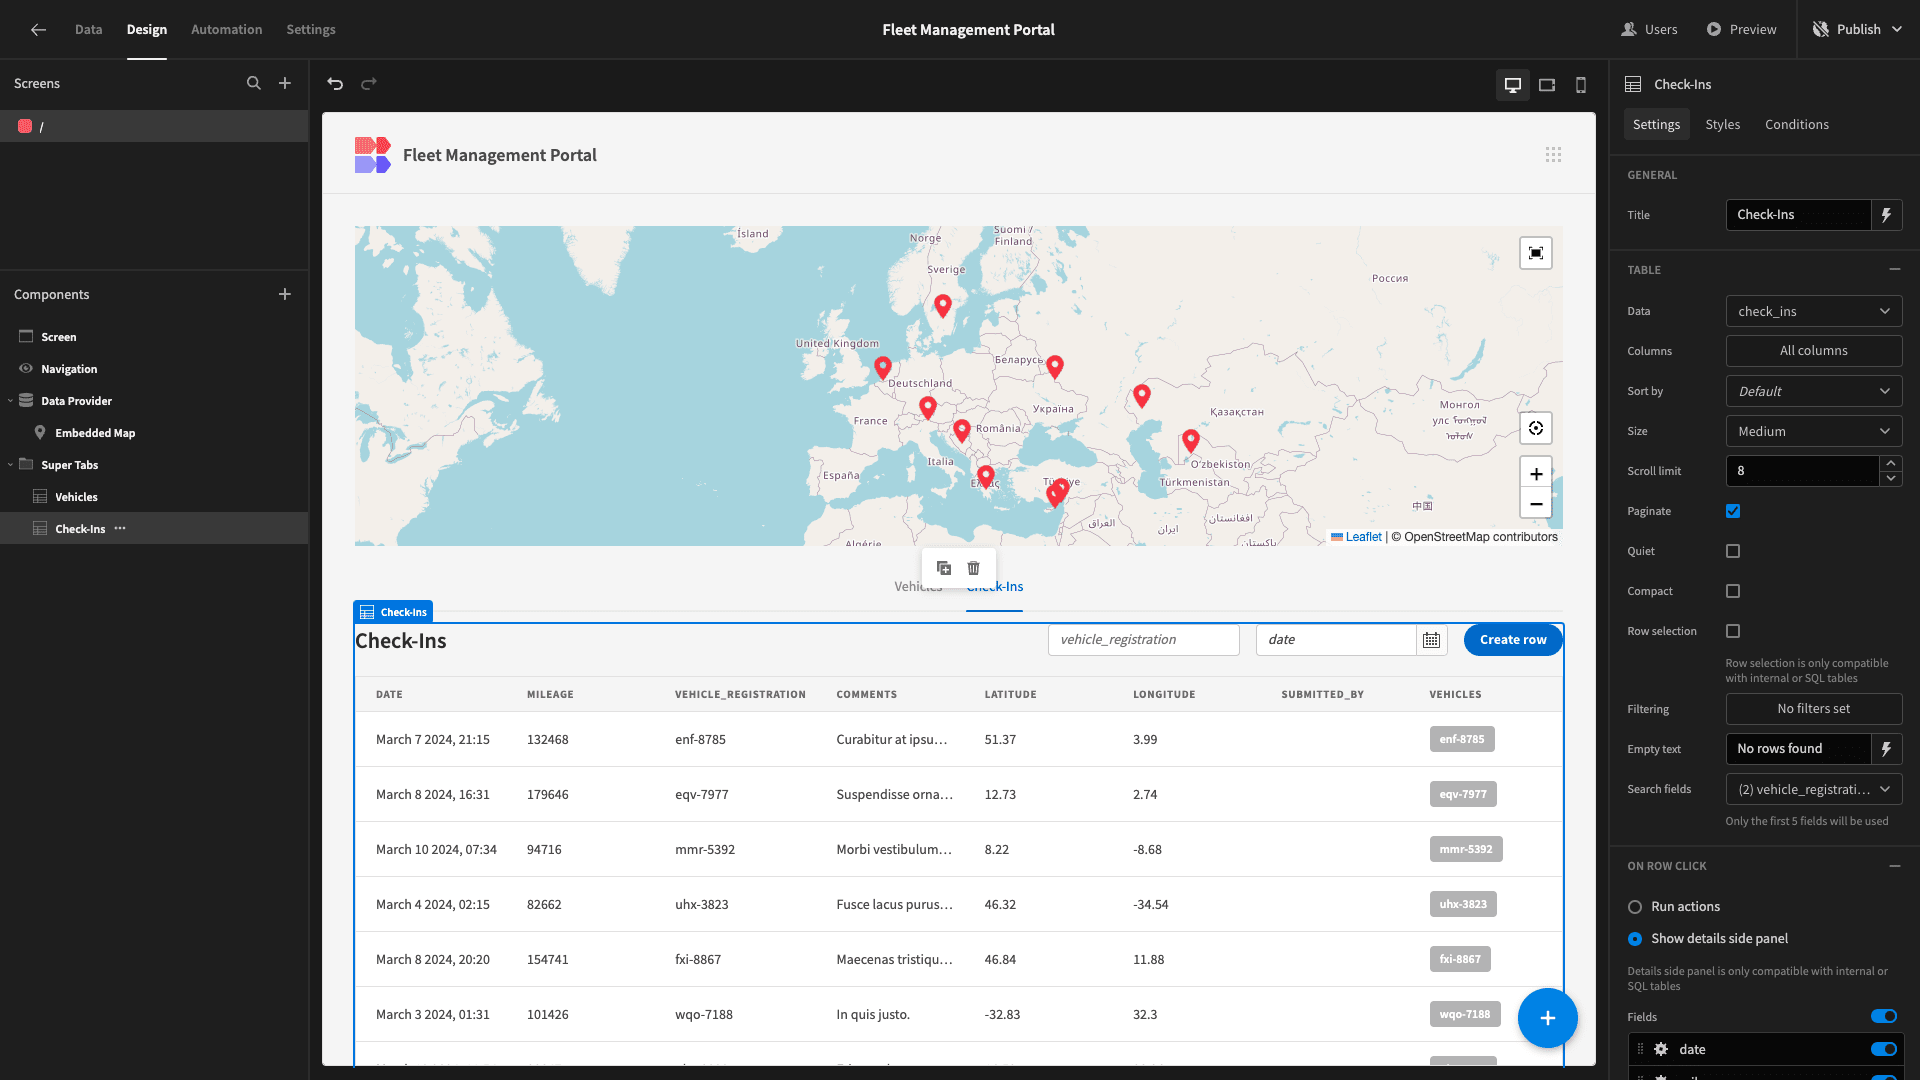Switch to the Styles tab
The image size is (1920, 1080).
(x=1722, y=124)
